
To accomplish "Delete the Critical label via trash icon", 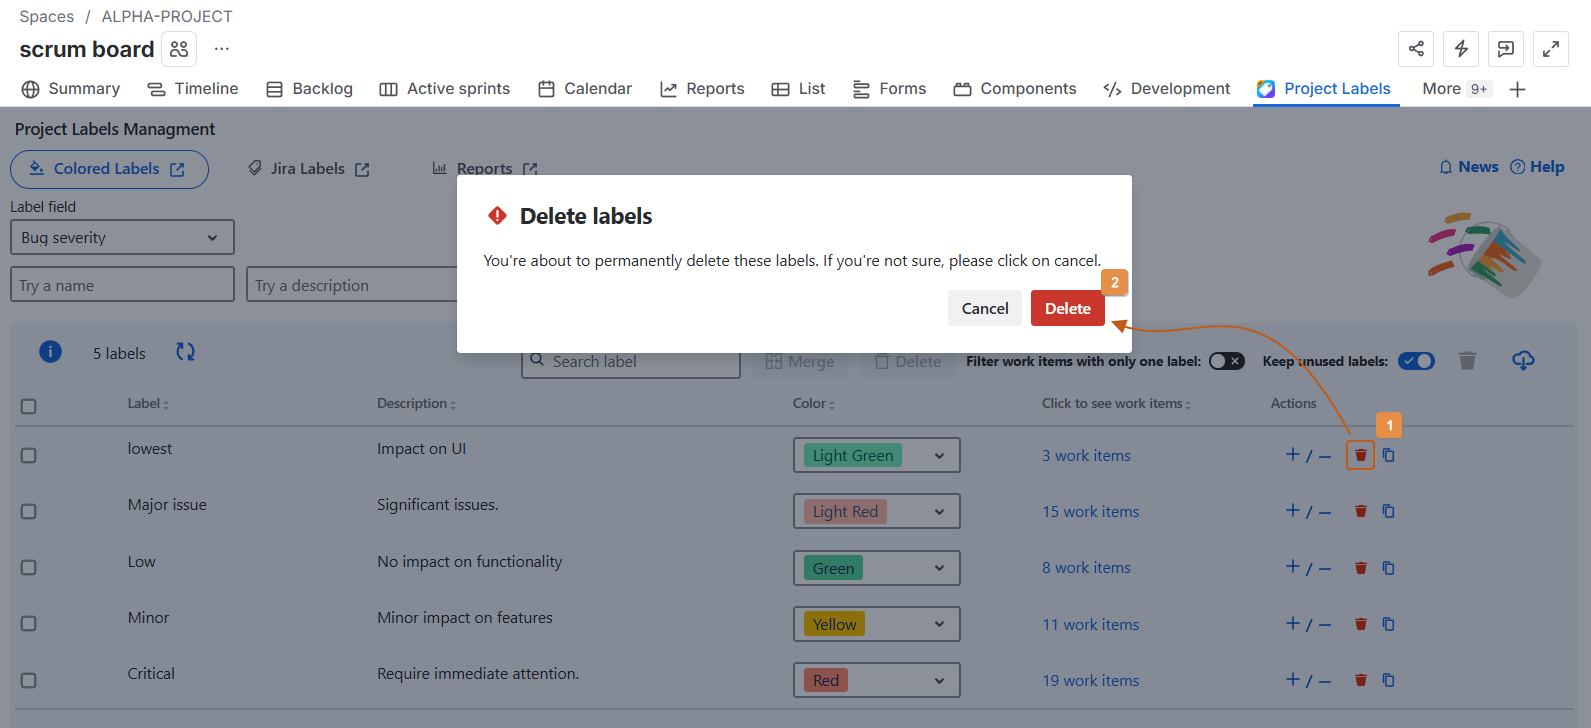I will [x=1360, y=680].
